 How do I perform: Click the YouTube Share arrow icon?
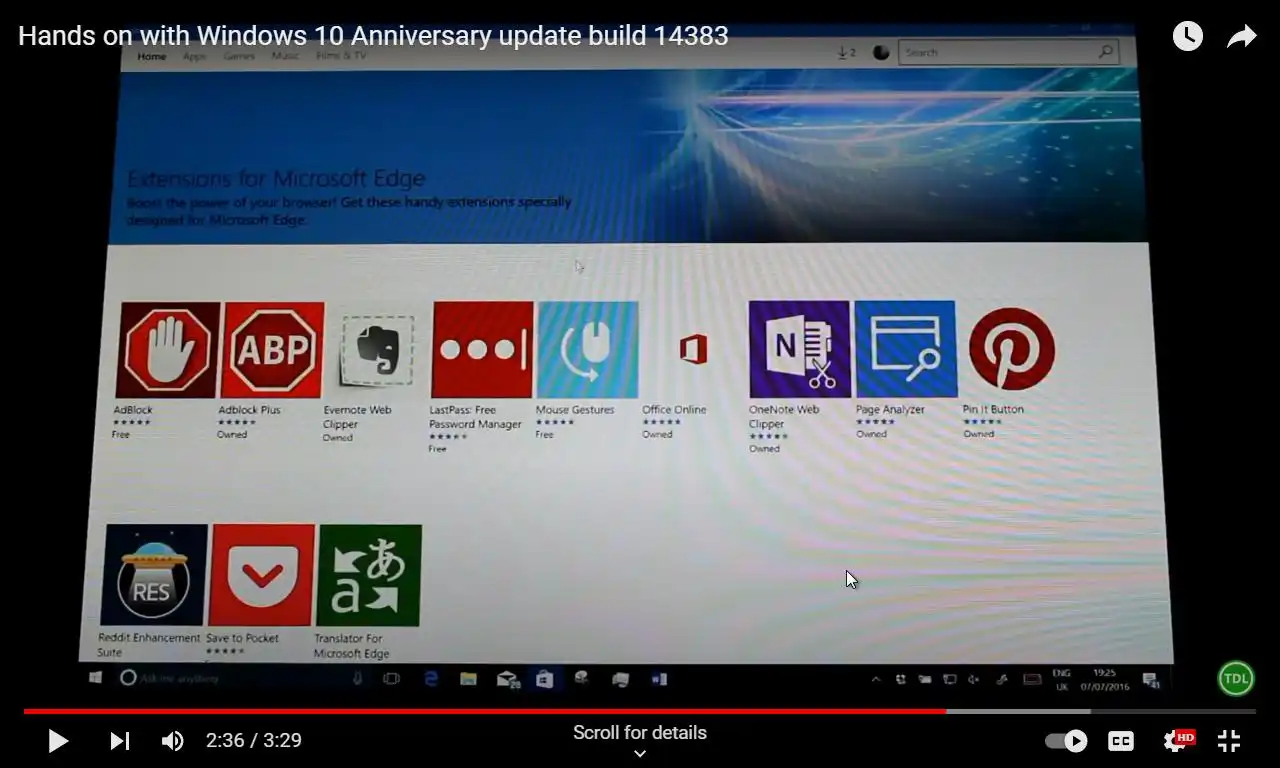click(1241, 37)
